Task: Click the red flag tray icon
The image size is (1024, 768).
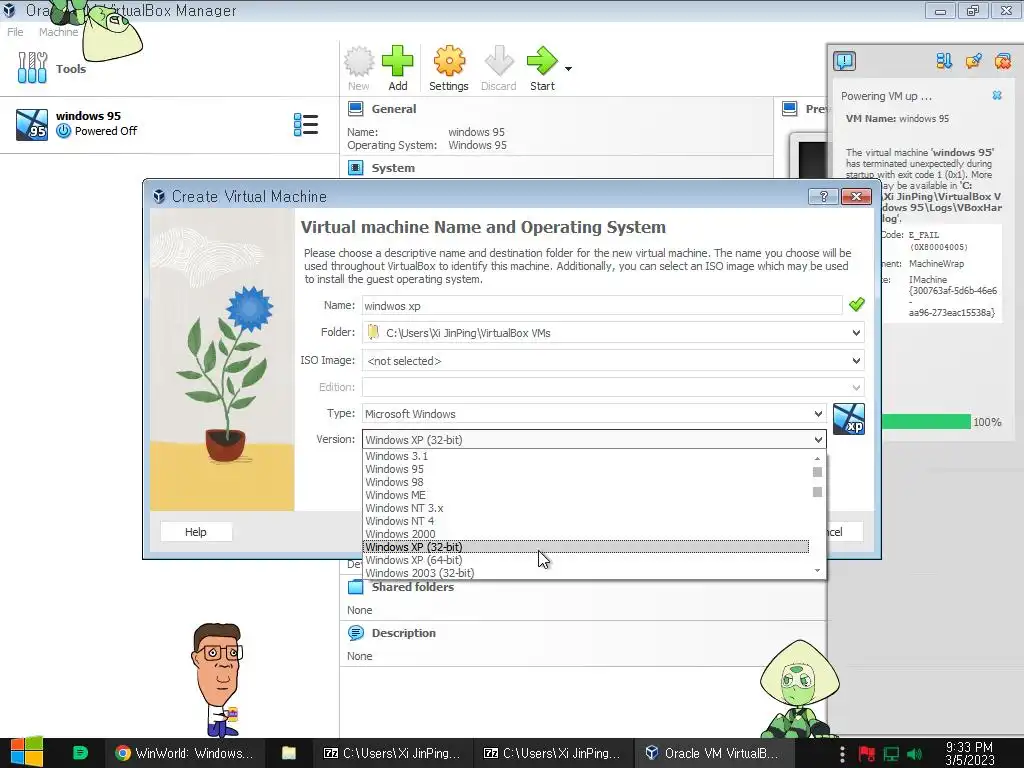Action: (x=866, y=754)
